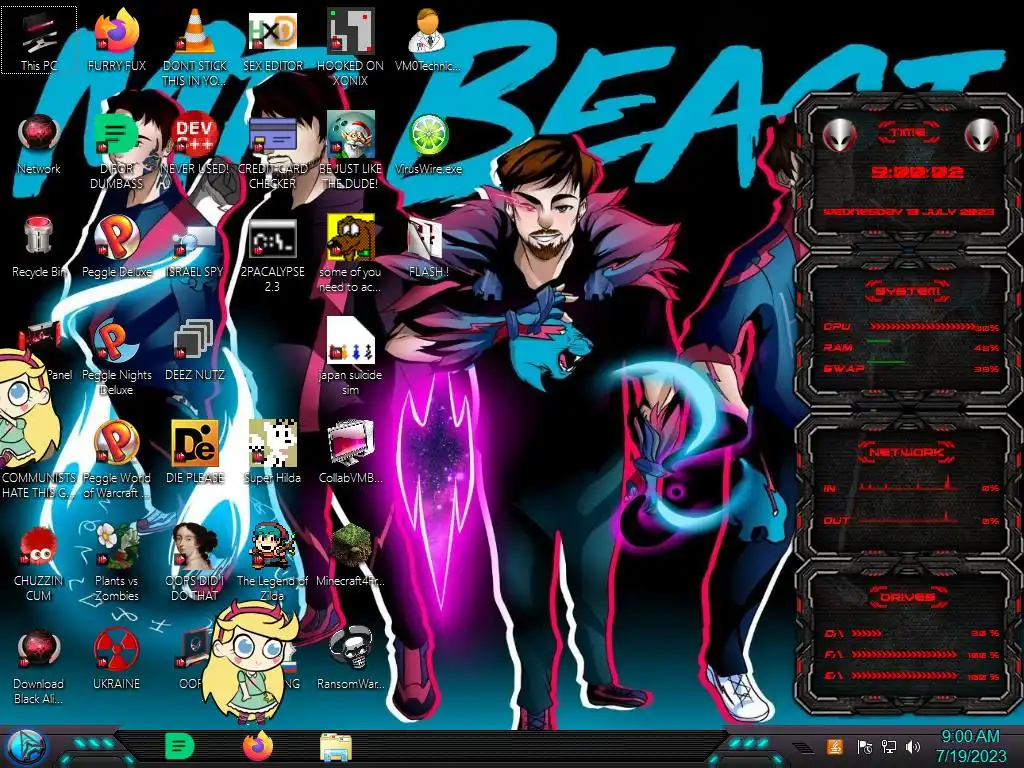Select the OOPS DID I DO THAT portrait icon
The height and width of the screenshot is (768, 1024).
195,563
